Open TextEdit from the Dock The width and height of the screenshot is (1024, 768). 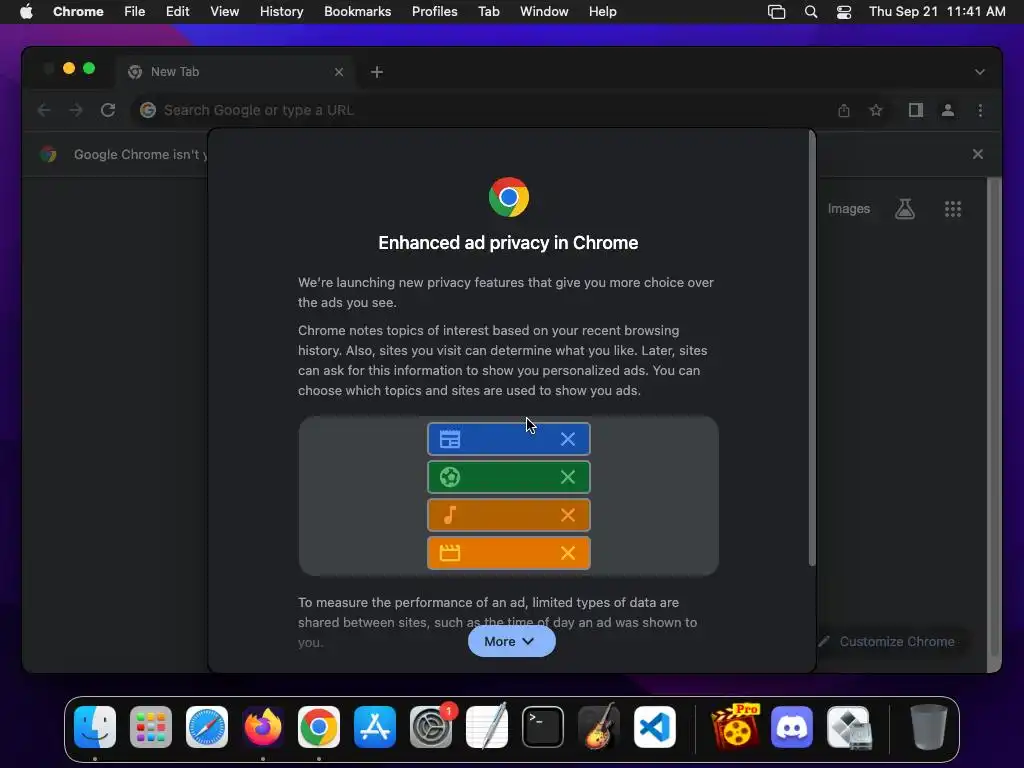click(487, 727)
